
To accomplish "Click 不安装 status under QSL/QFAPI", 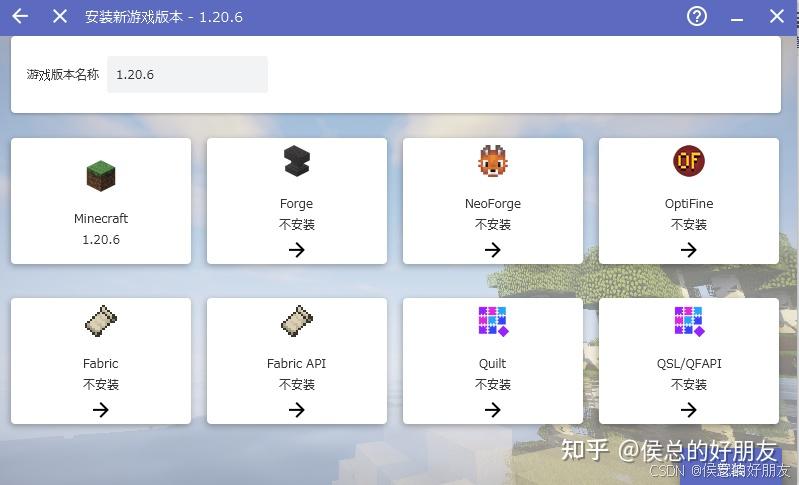I will [688, 384].
